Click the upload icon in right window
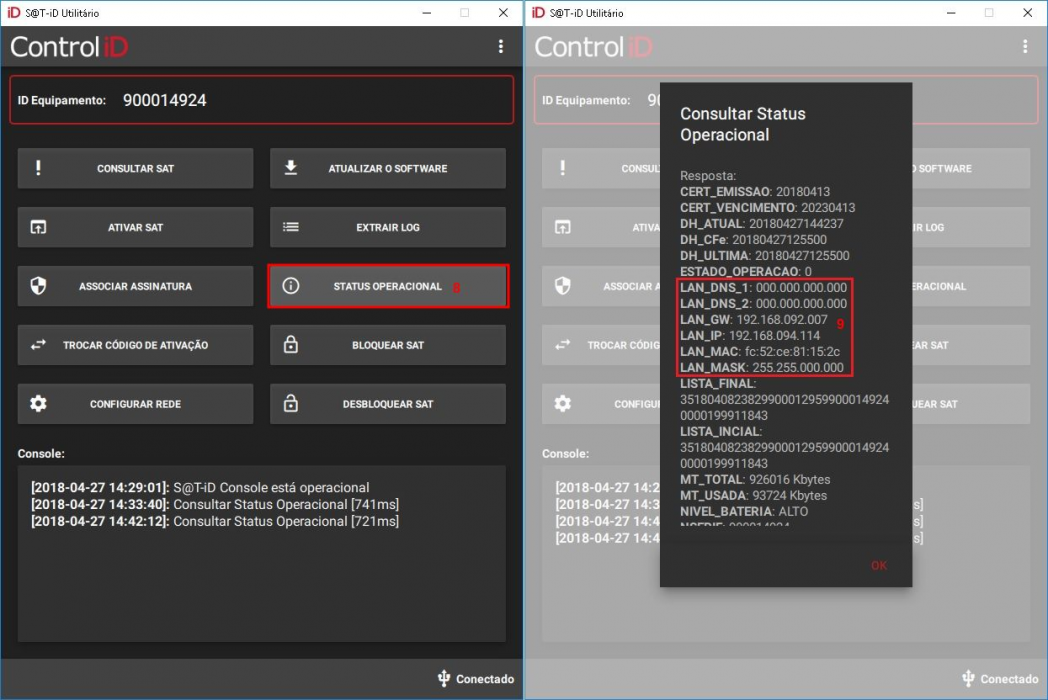The width and height of the screenshot is (1048, 700). coord(563,227)
